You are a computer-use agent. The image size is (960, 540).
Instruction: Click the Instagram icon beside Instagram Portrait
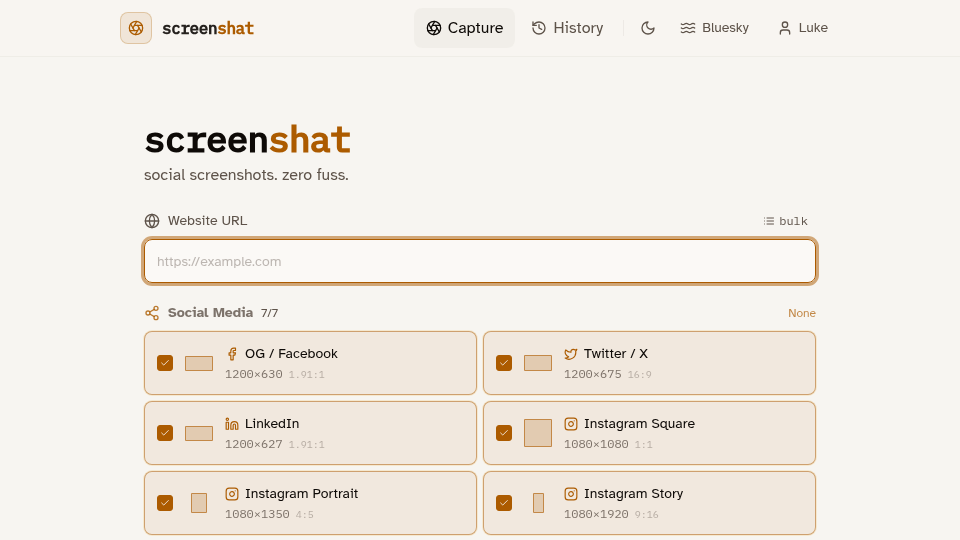[x=231, y=493]
